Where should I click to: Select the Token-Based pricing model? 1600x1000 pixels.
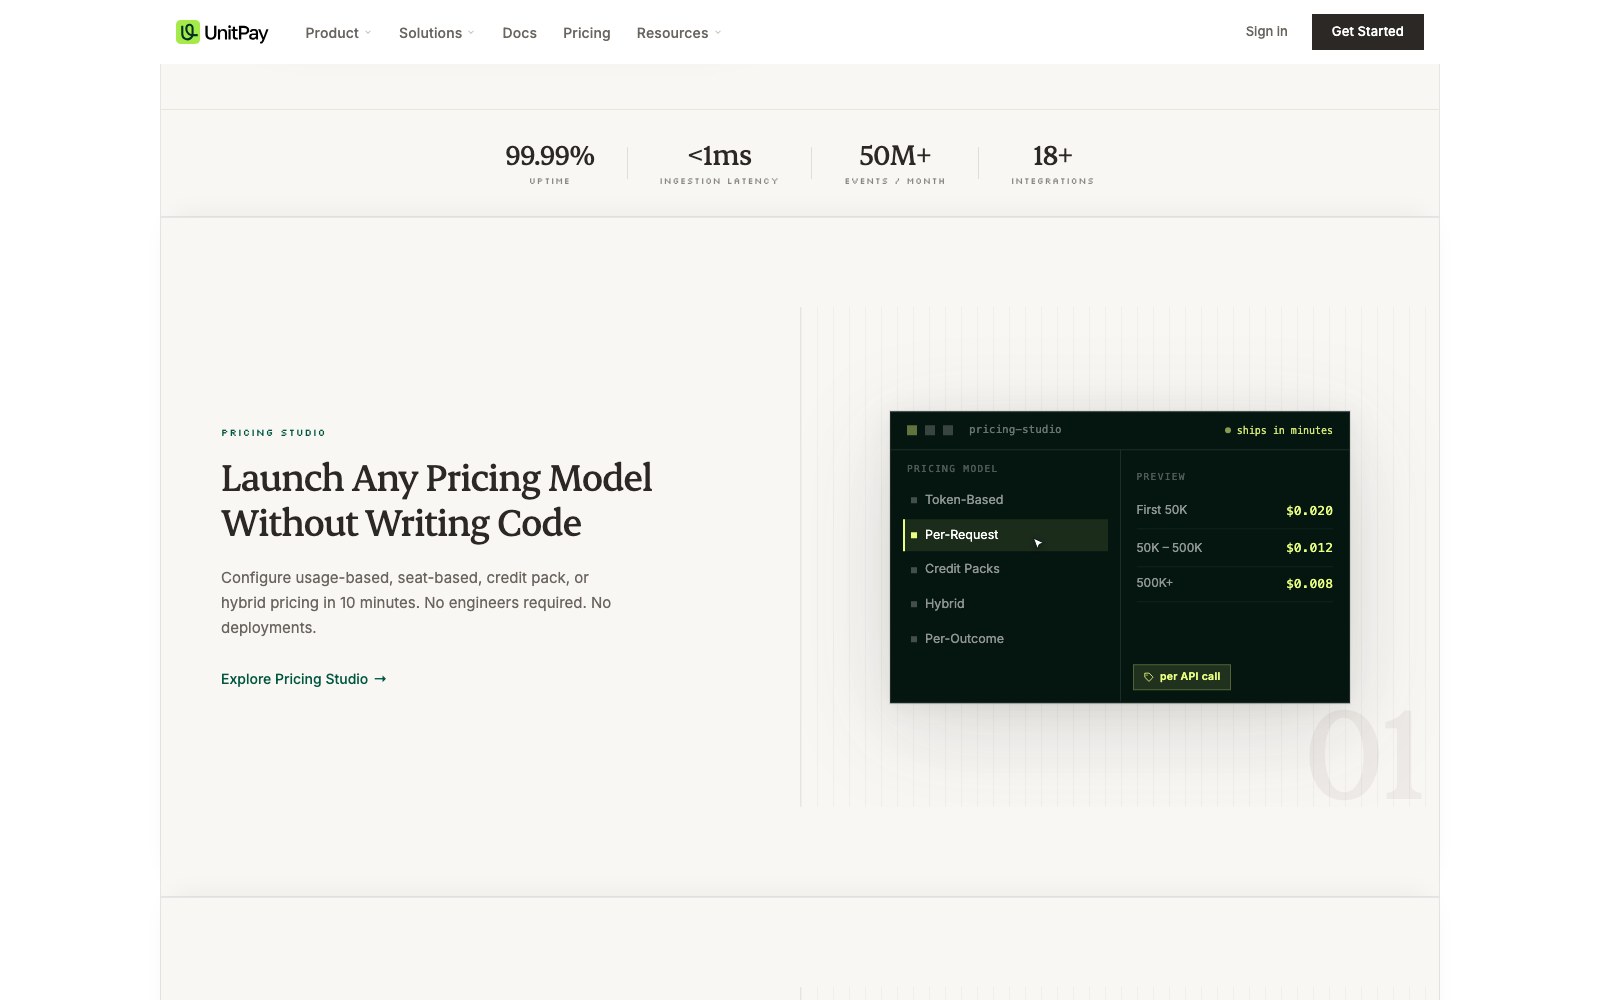point(1005,500)
